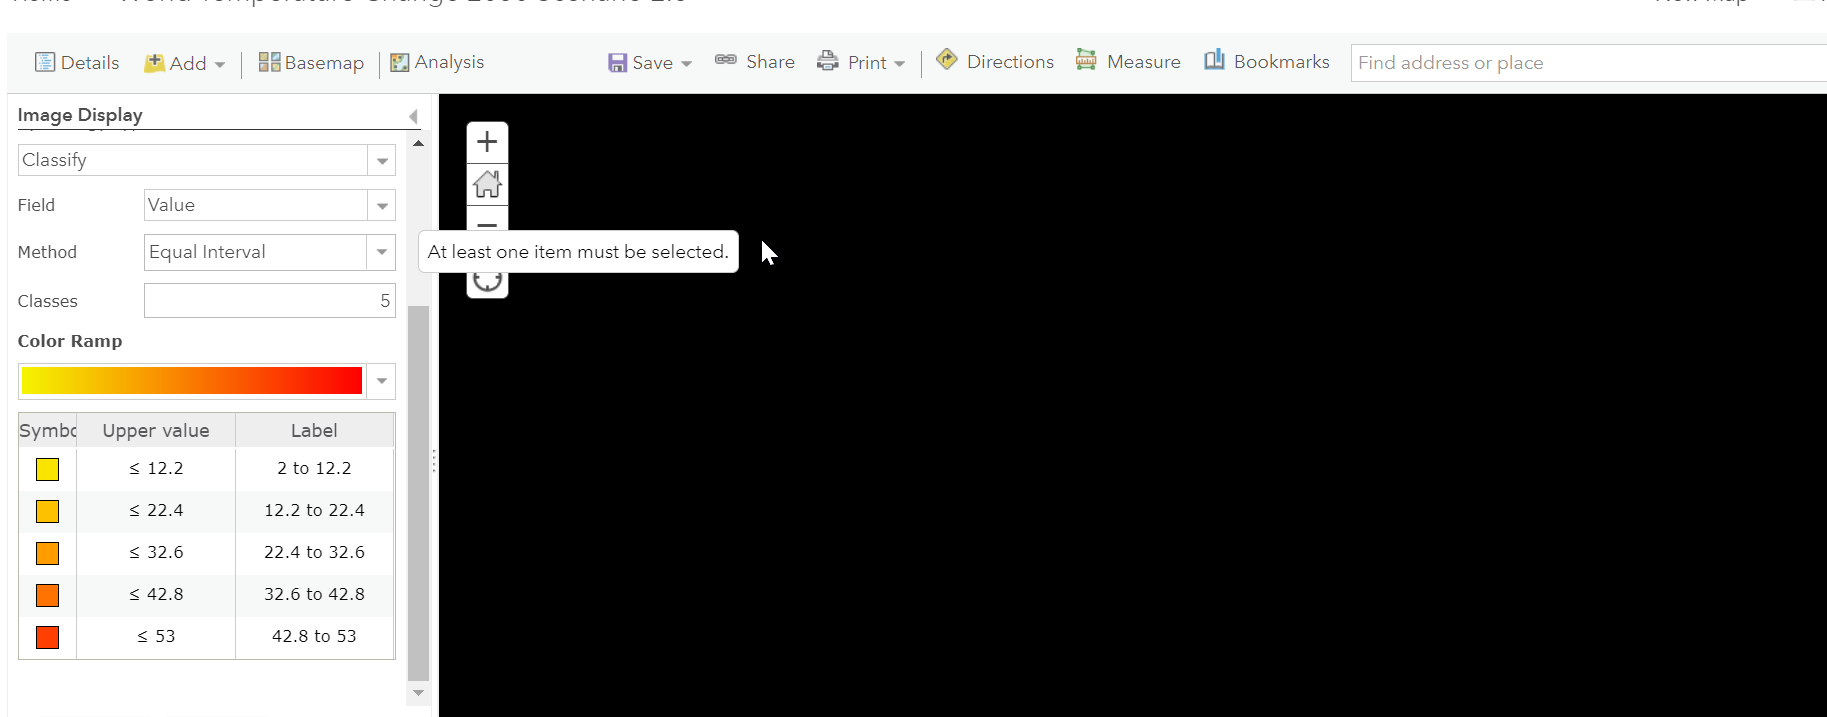Click the Share button
This screenshot has width=1827, height=717.
click(x=755, y=62)
